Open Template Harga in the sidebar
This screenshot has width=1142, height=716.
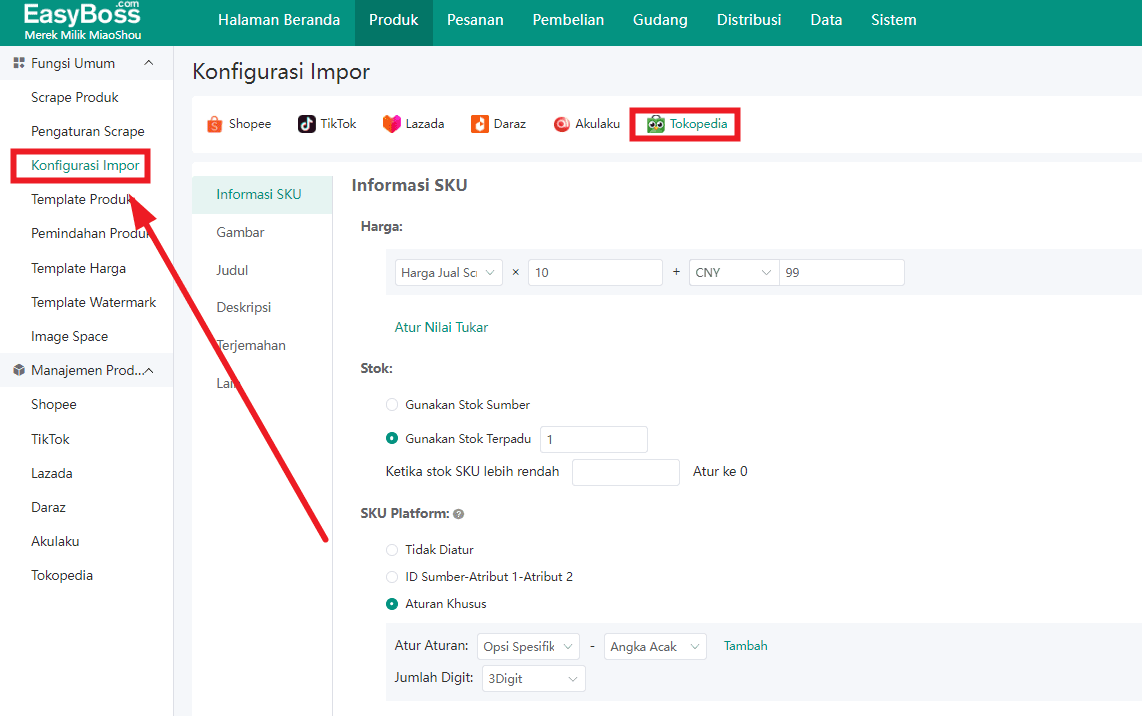[79, 268]
